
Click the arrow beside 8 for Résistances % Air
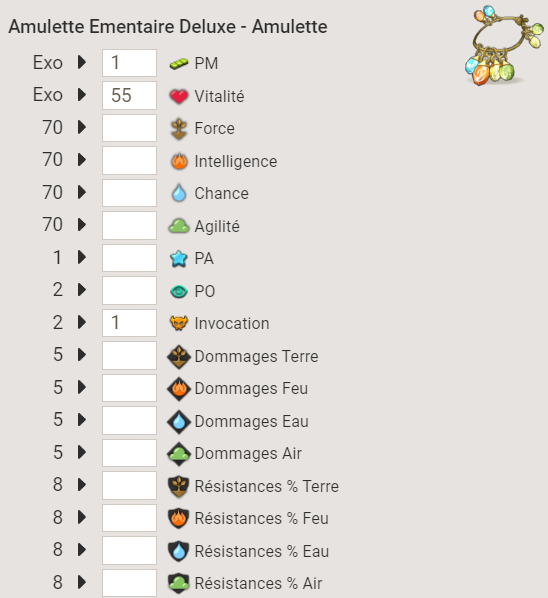point(82,582)
